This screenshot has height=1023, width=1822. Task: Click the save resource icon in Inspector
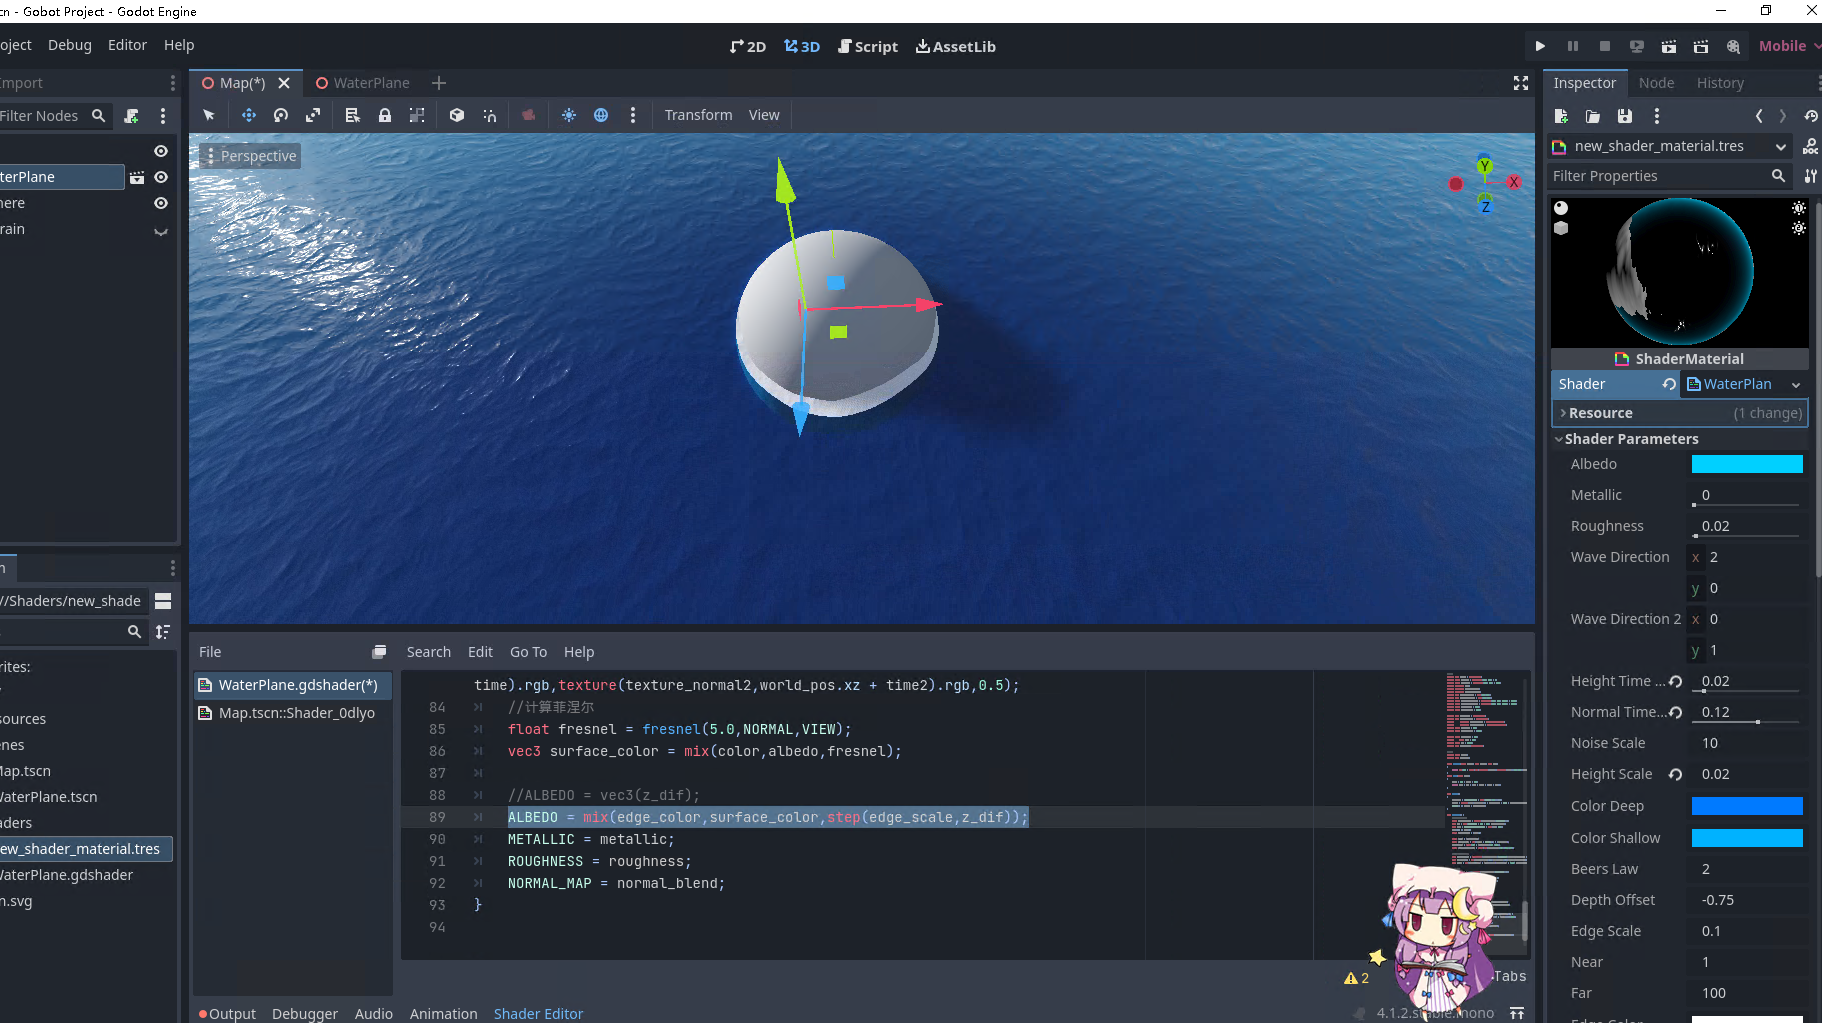(x=1625, y=116)
